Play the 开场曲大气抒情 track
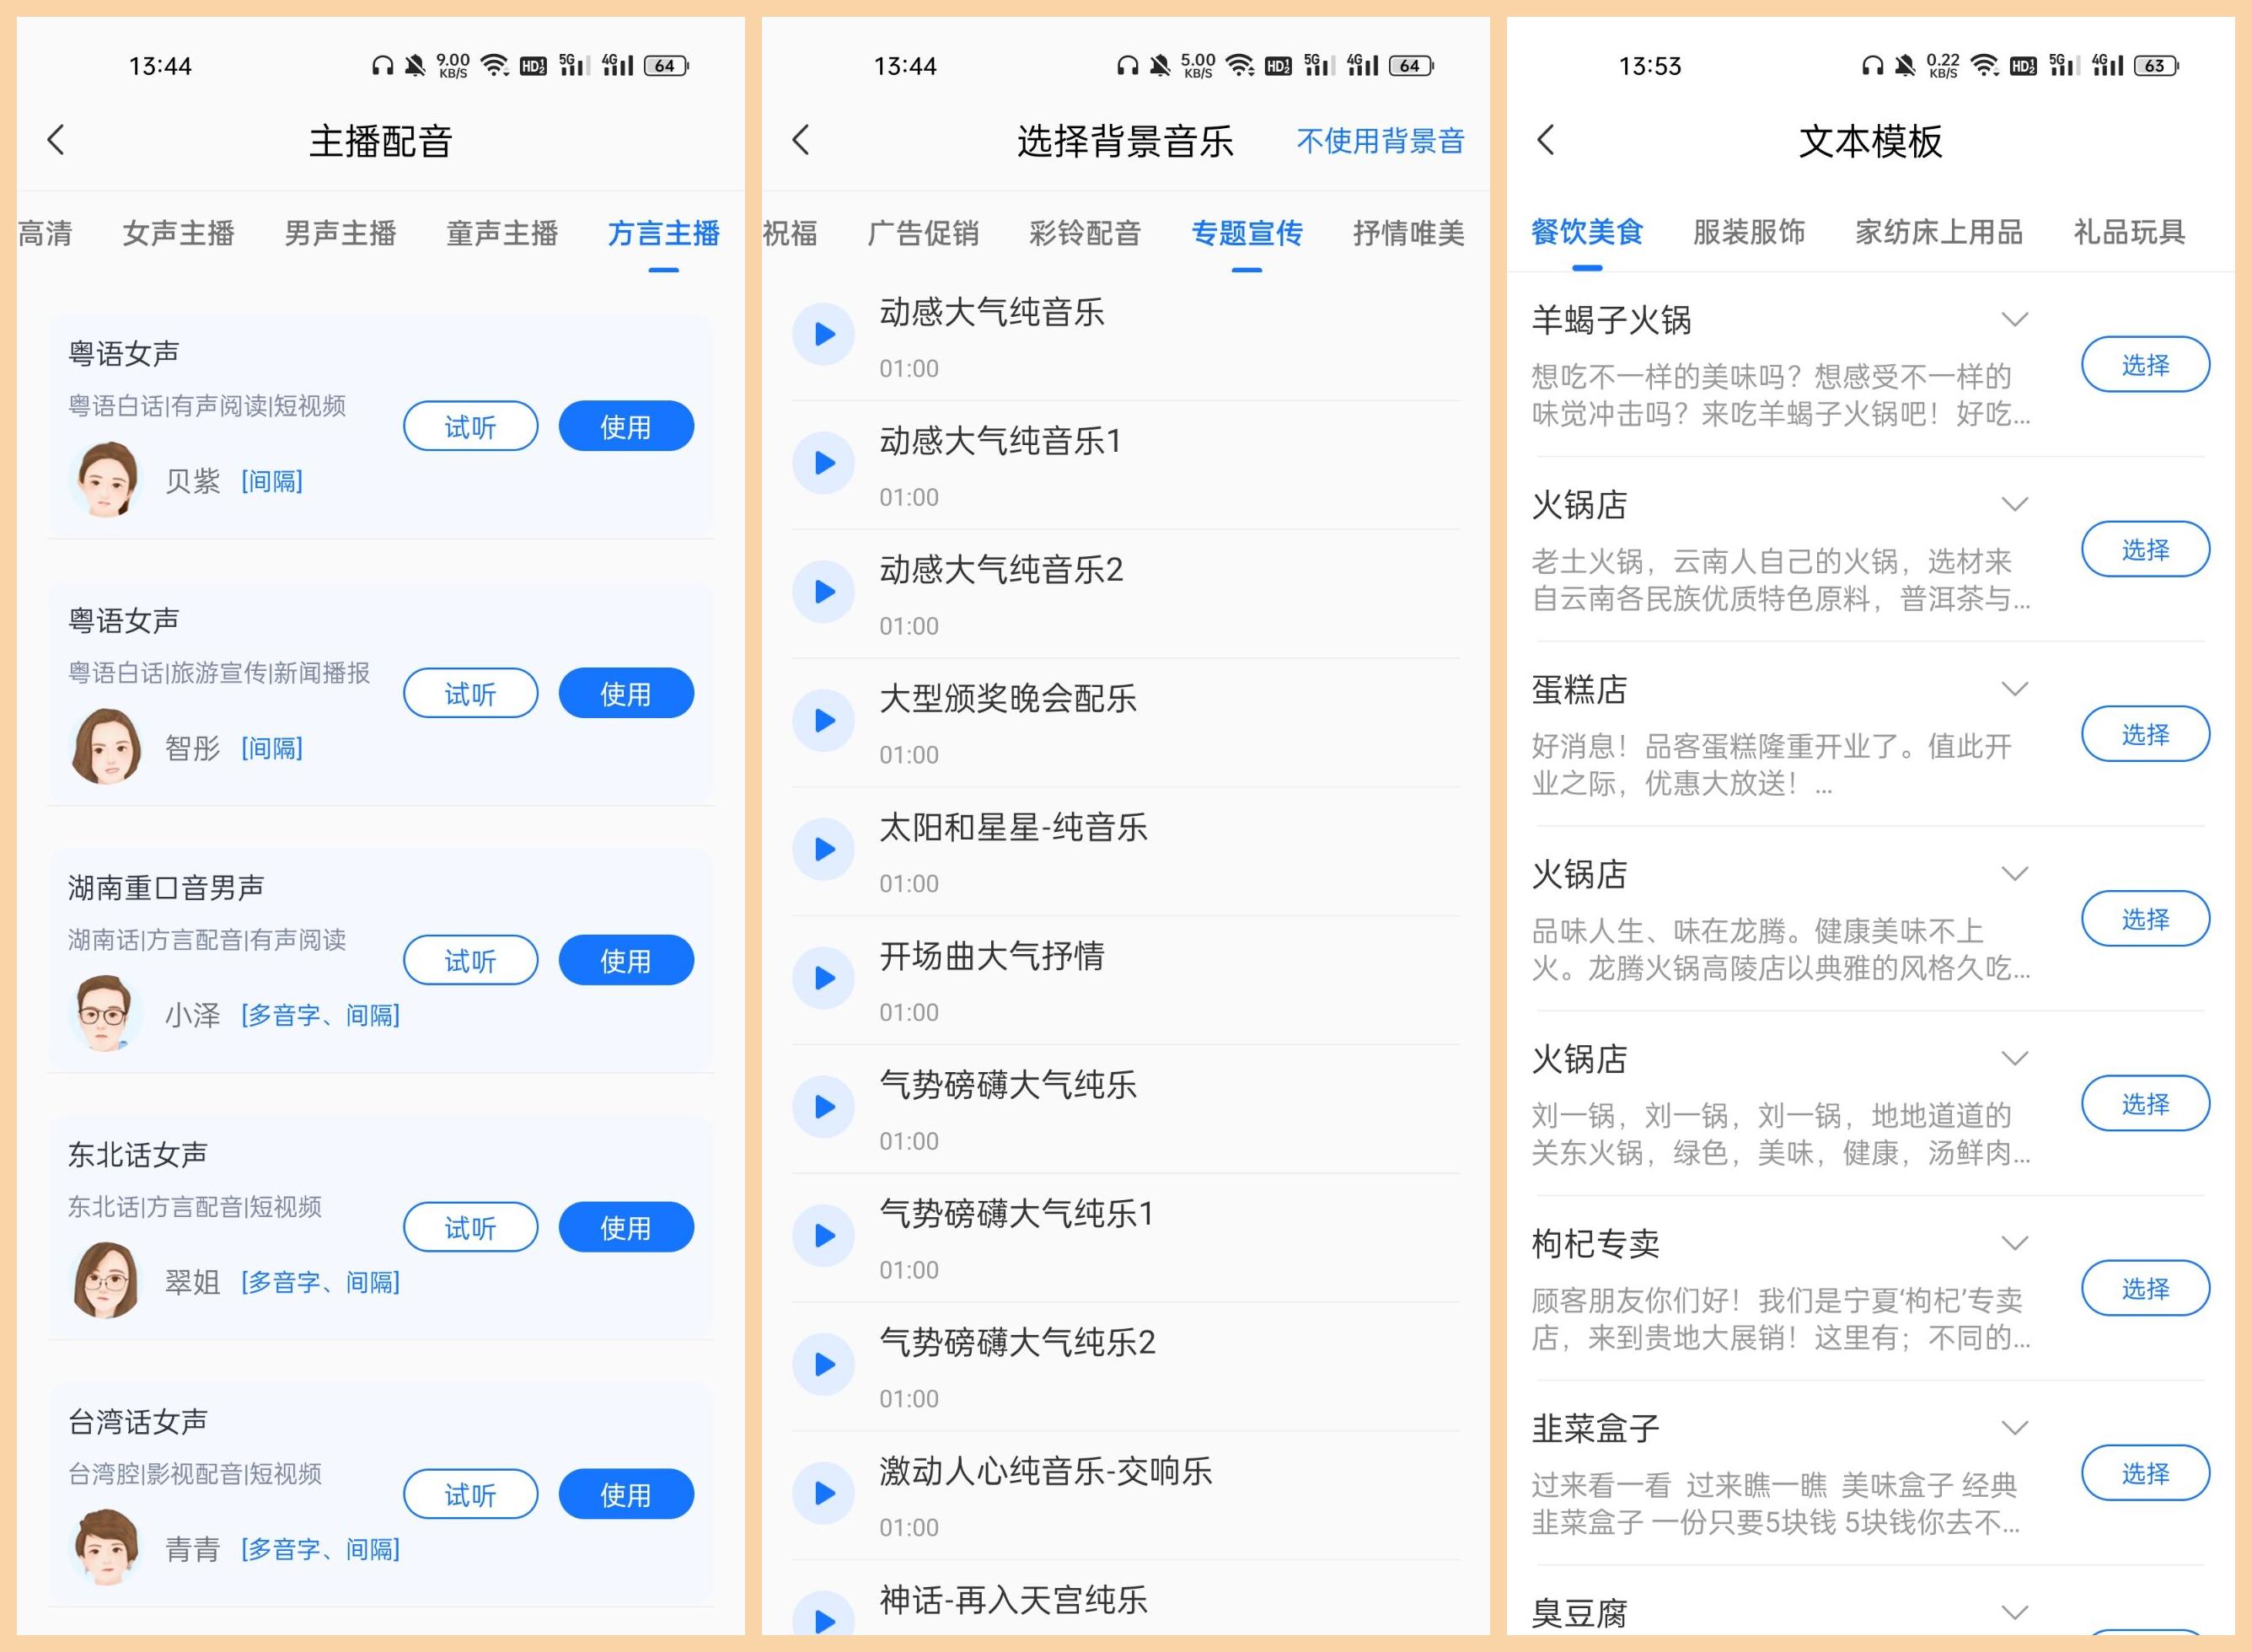The width and height of the screenshot is (2252, 1652). point(823,977)
